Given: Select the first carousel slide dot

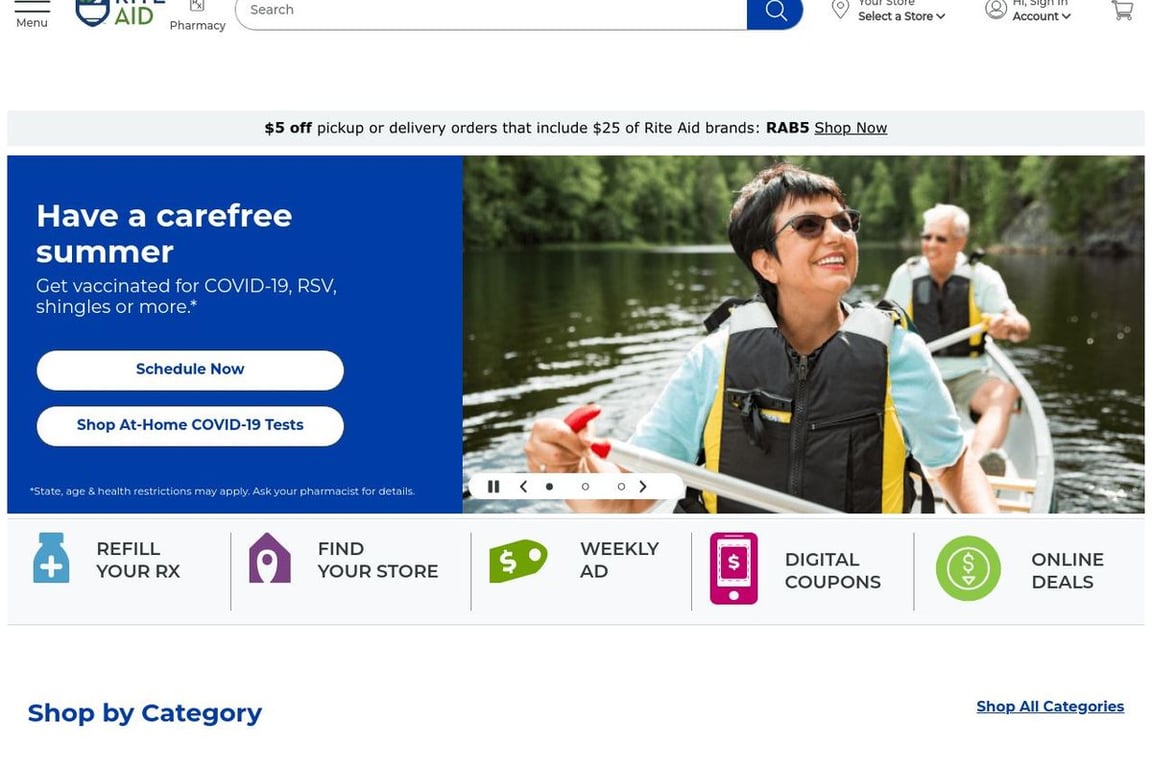Looking at the screenshot, I should 549,487.
